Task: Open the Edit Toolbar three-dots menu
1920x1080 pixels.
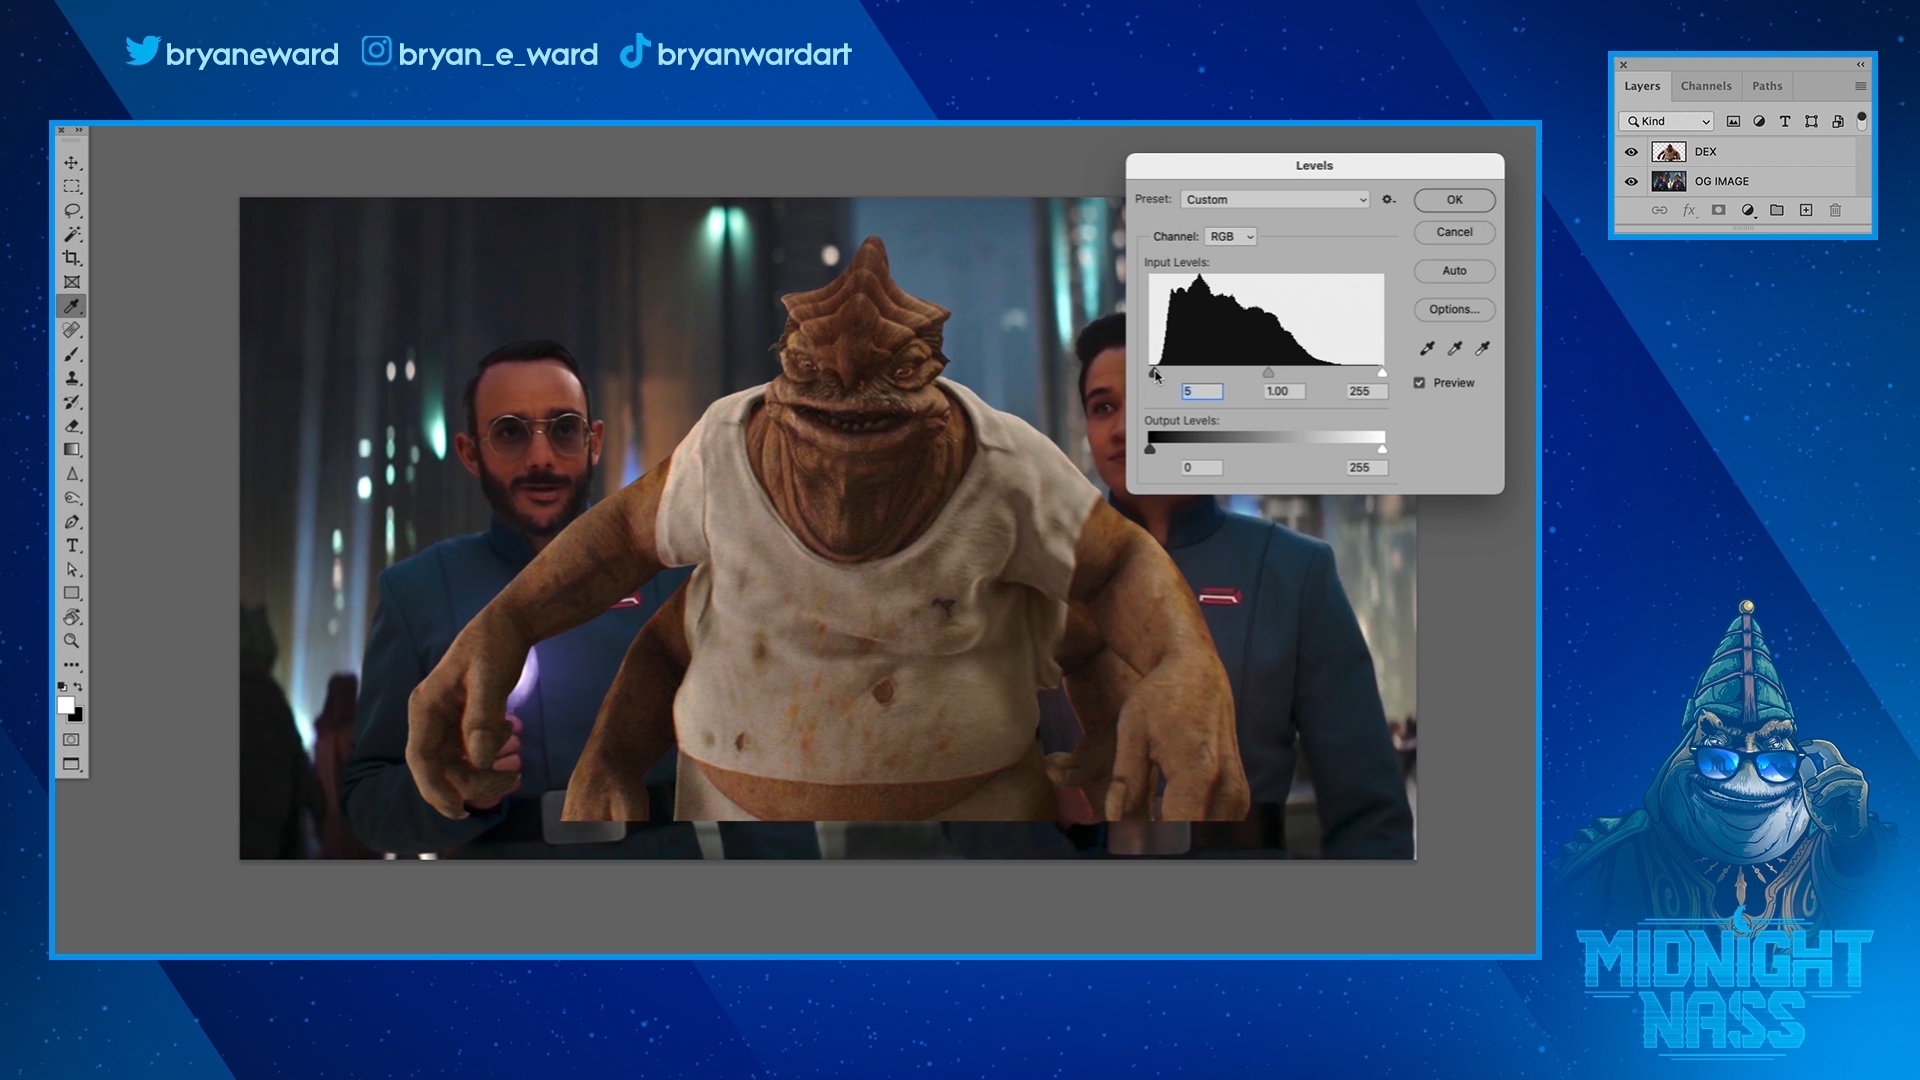Action: click(72, 665)
